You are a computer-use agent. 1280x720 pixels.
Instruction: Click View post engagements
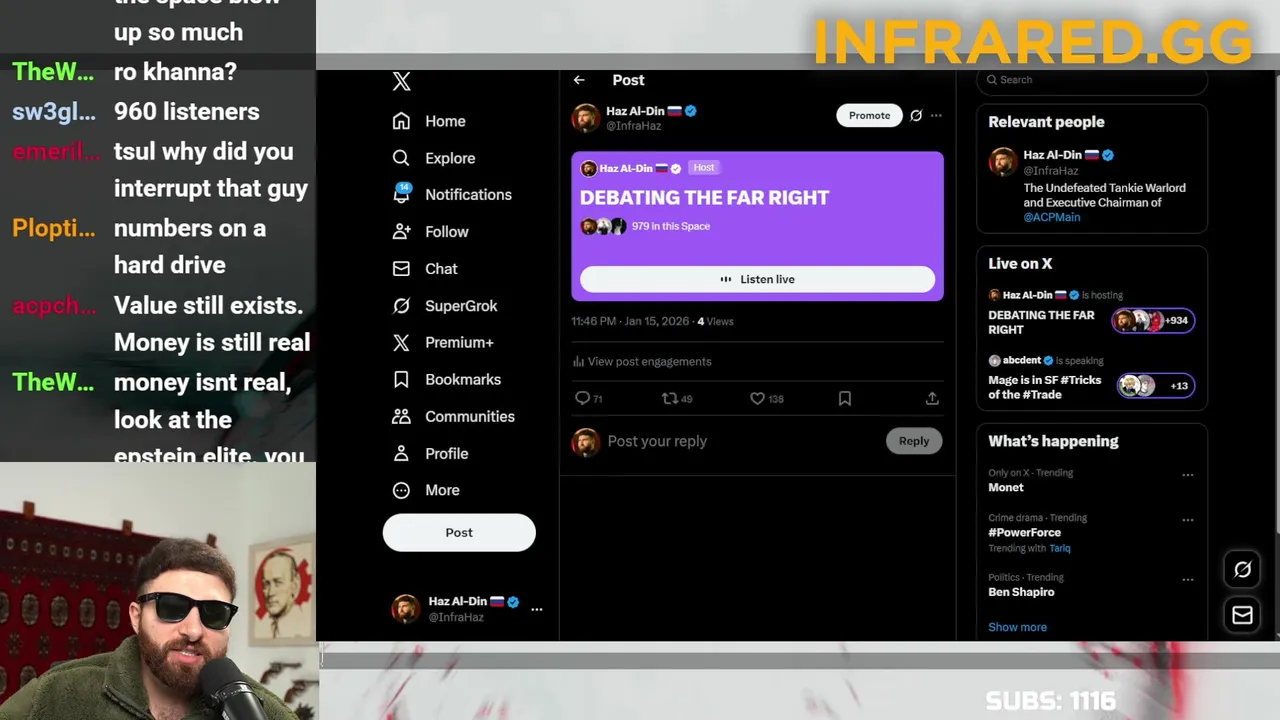coord(642,362)
